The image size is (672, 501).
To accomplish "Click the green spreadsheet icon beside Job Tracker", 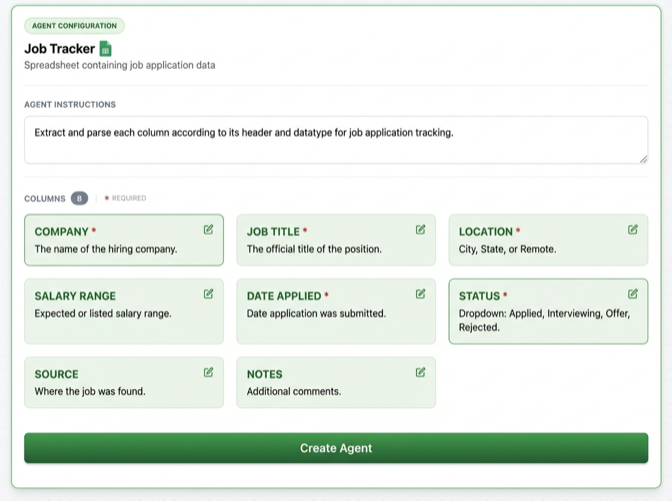I will coord(105,48).
